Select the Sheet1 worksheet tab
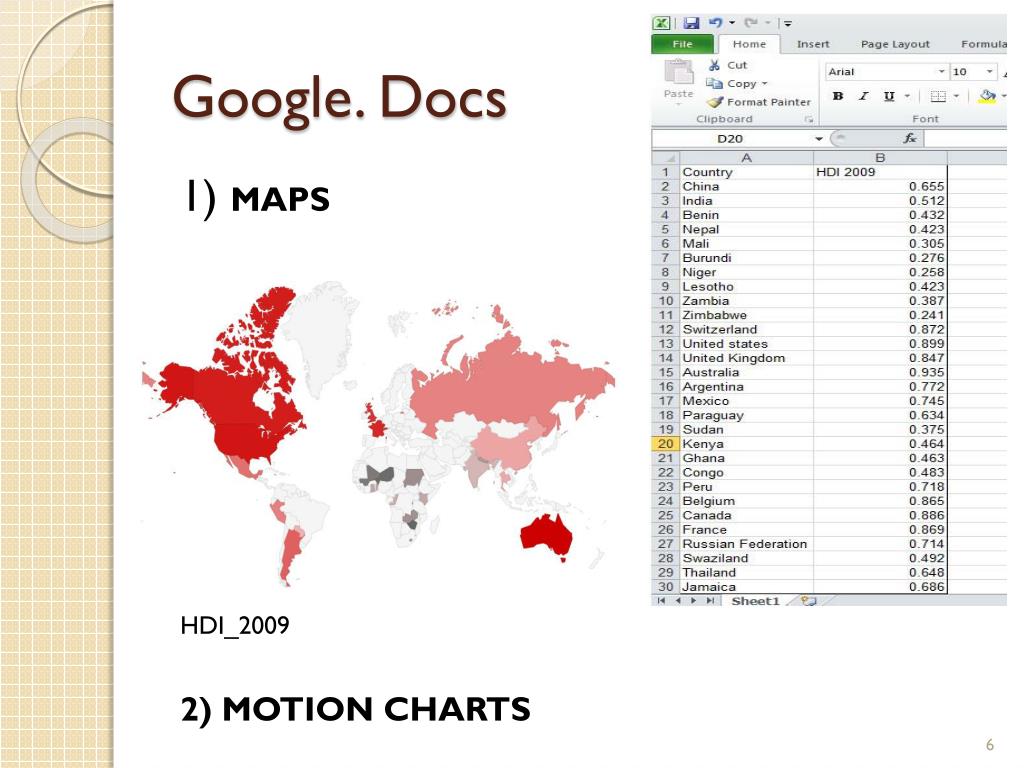This screenshot has height=768, width=1024. coord(756,601)
